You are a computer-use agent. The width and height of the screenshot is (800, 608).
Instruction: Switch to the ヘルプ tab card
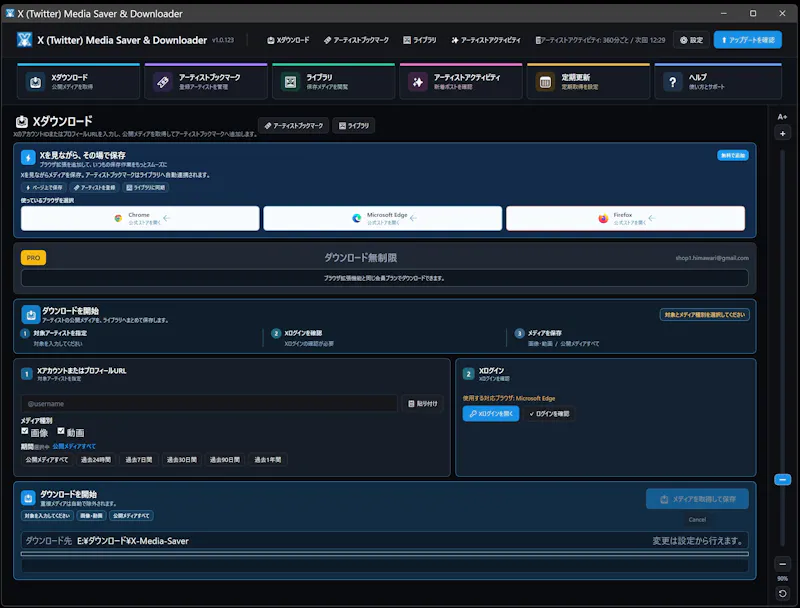pos(718,81)
